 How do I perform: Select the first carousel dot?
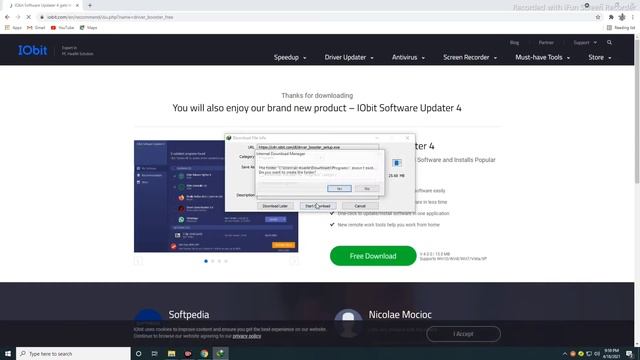206,261
